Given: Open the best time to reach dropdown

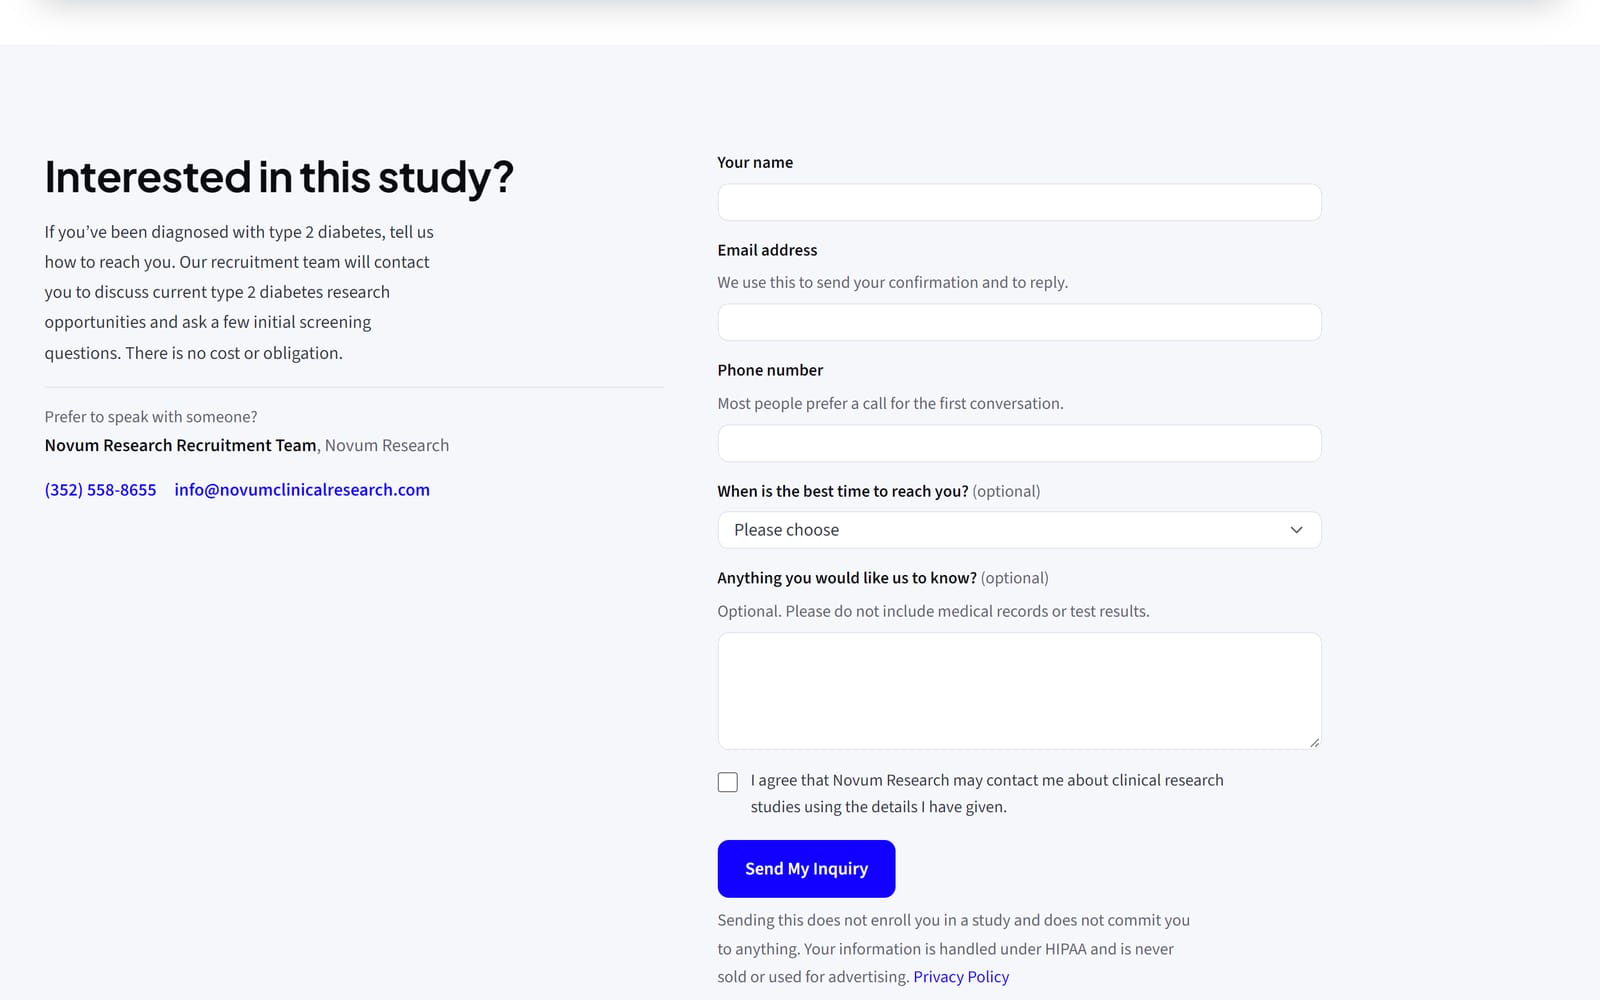Looking at the screenshot, I should [x=1019, y=530].
